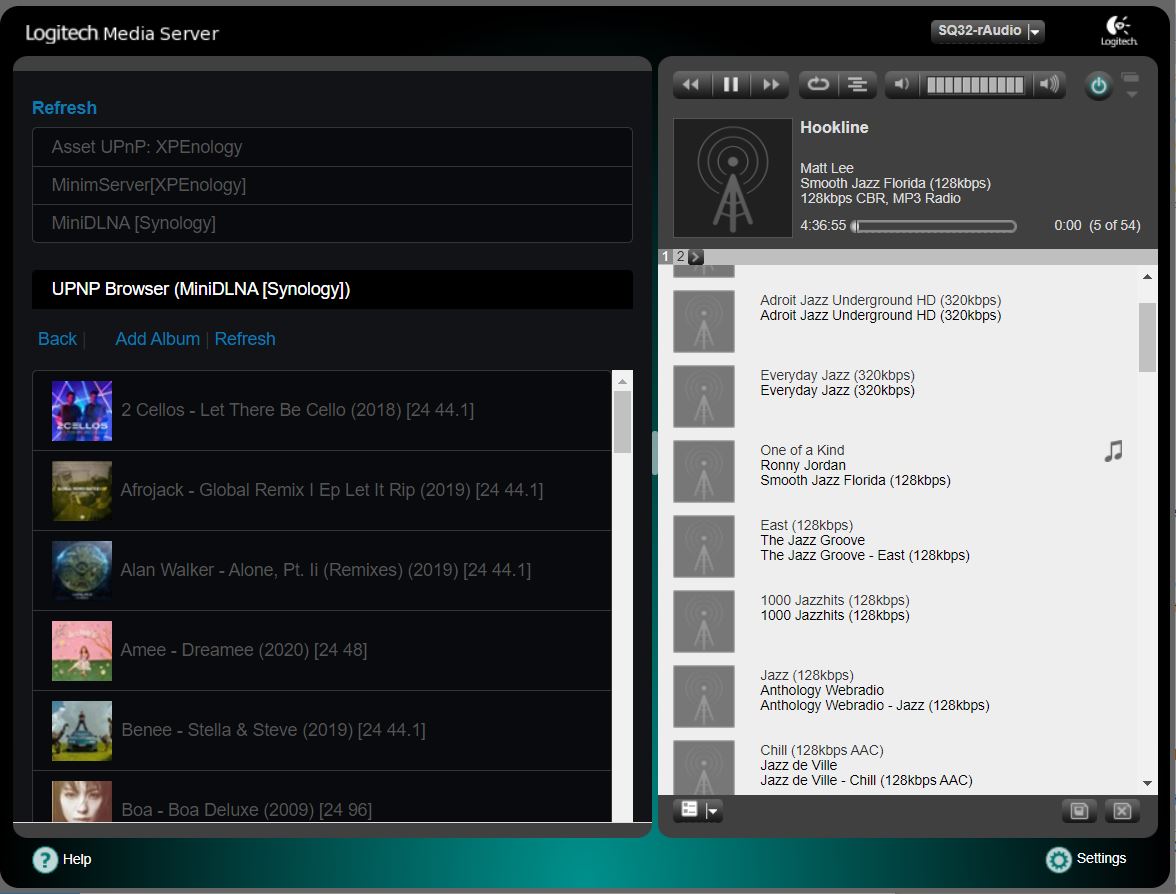The image size is (1176, 894).
Task: Open Benee Stella & Steve cover thumbnail
Action: coord(82,731)
